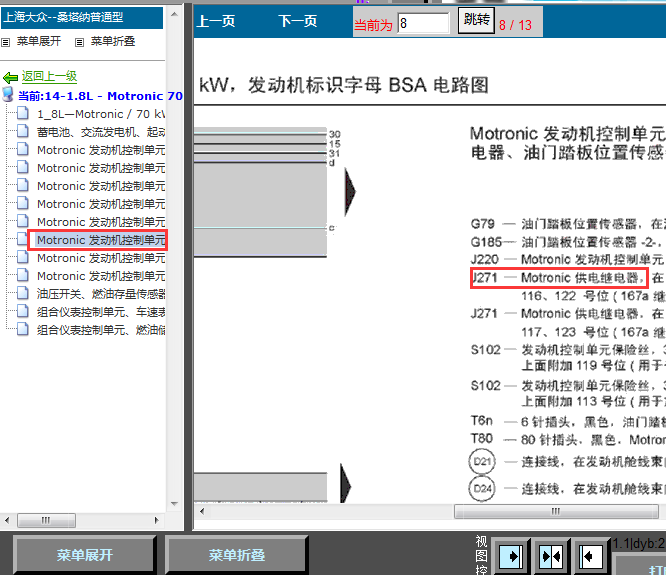
Task: Click computer icon beside 当前:14-1.8L
Action: coord(8,94)
